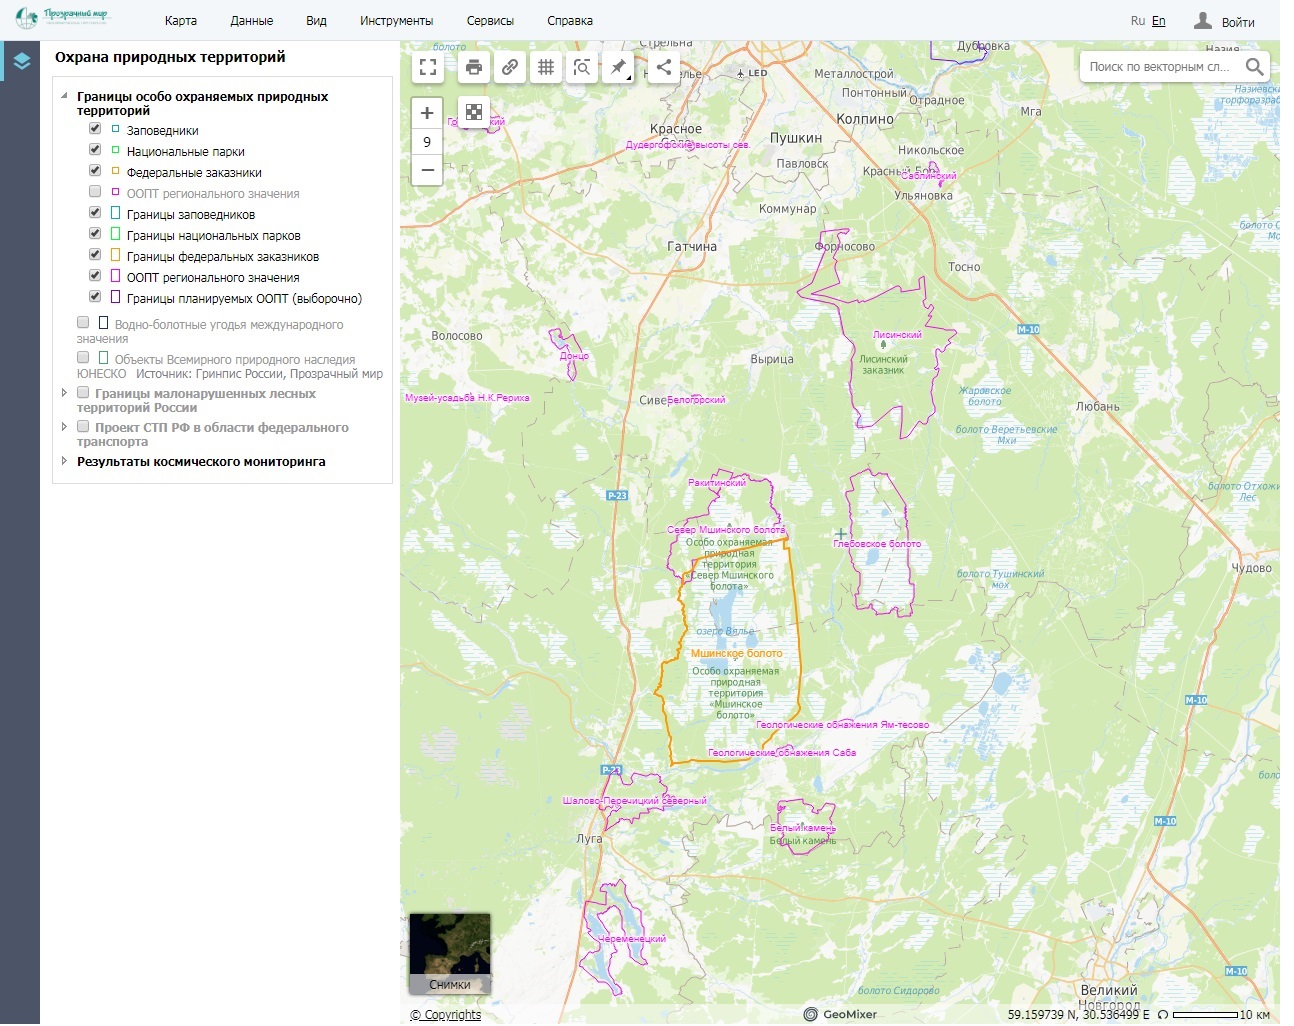
Task: Collapse Границы особо охраняемых природных территорий group
Action: tap(65, 96)
